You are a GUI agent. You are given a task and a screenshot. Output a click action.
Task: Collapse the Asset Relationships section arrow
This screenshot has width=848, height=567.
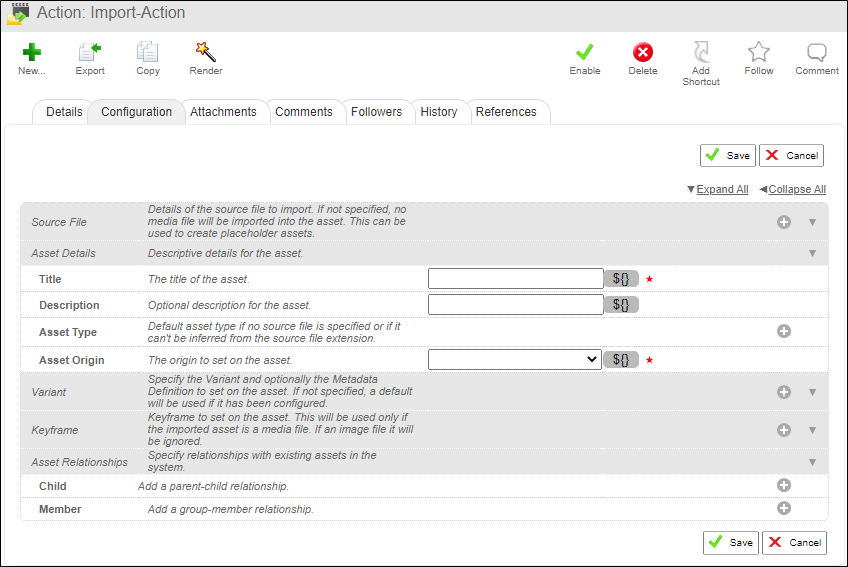812,462
